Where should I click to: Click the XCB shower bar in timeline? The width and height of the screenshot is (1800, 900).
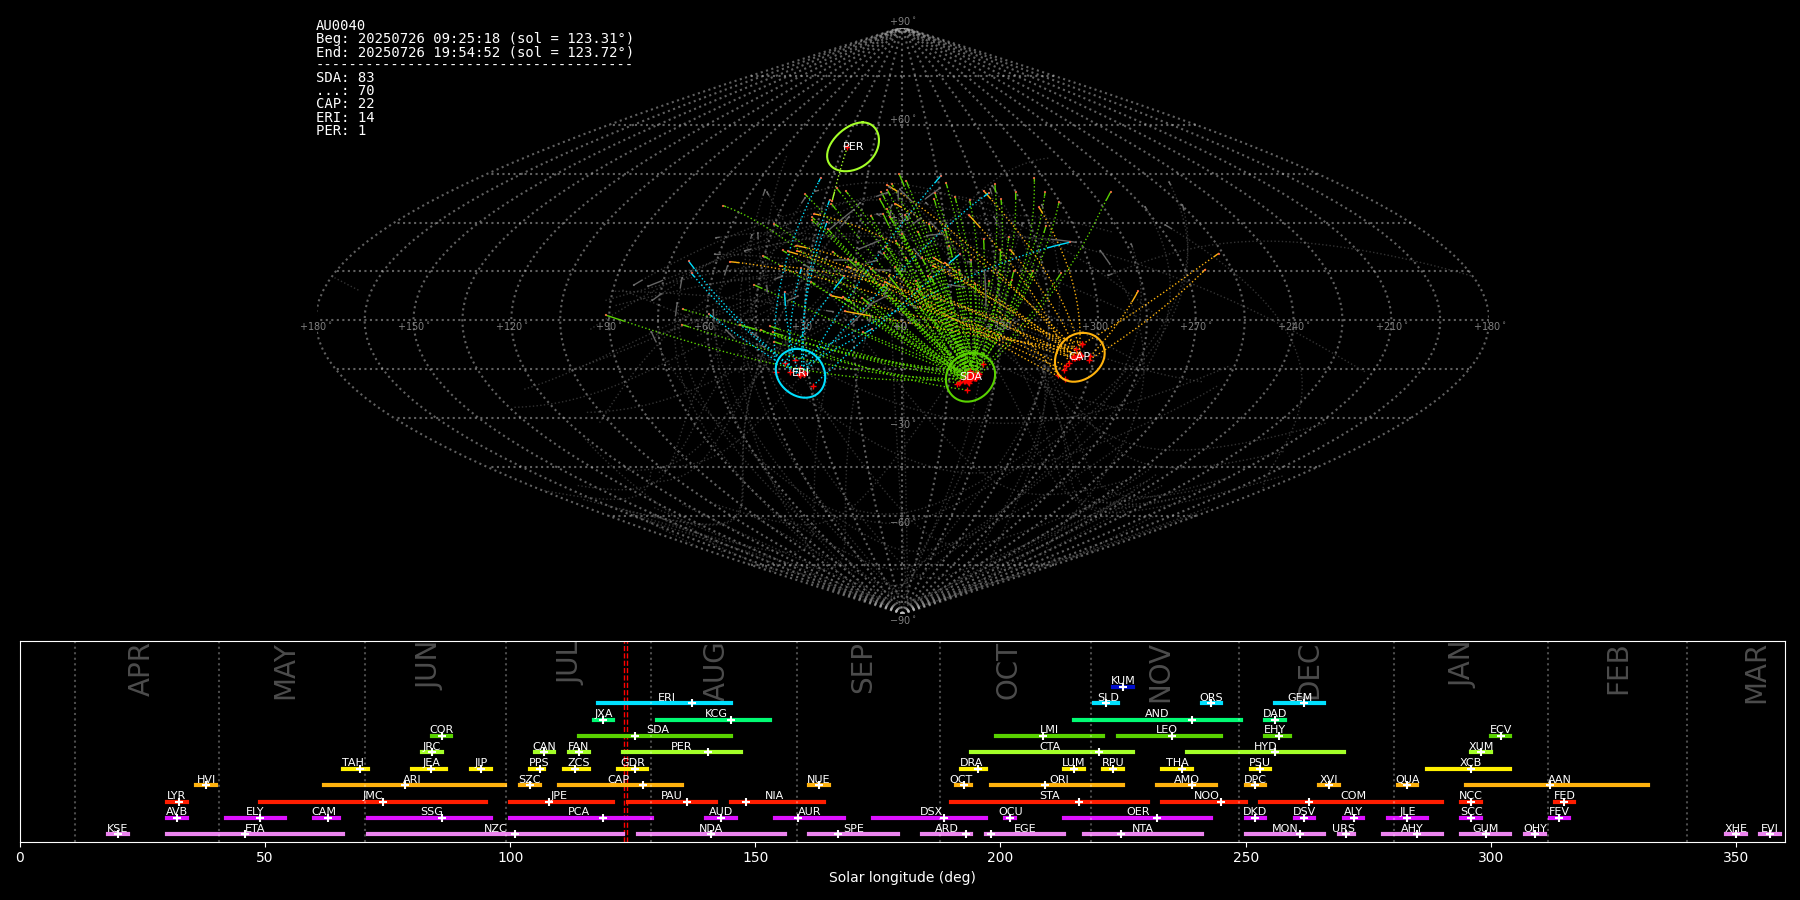[x=1468, y=769]
